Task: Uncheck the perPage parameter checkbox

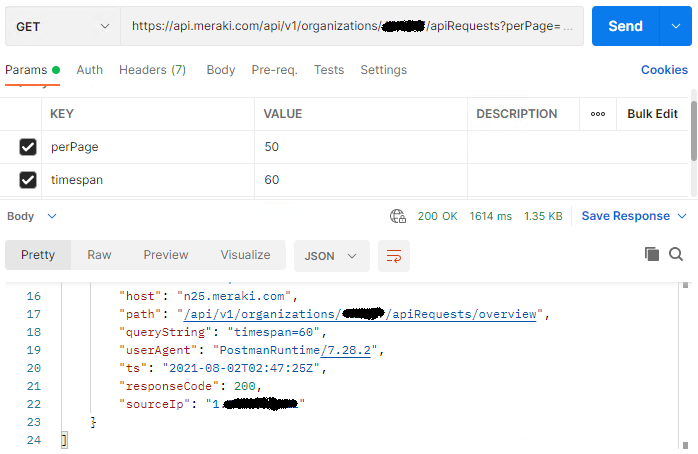Action: tap(28, 147)
